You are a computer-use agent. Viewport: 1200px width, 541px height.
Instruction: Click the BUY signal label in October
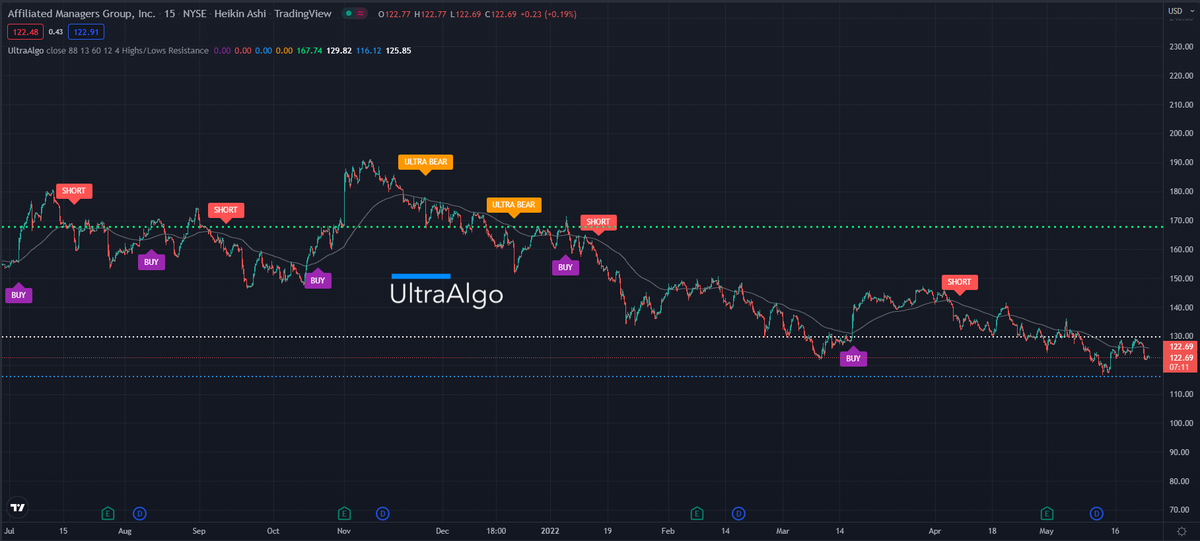(318, 281)
